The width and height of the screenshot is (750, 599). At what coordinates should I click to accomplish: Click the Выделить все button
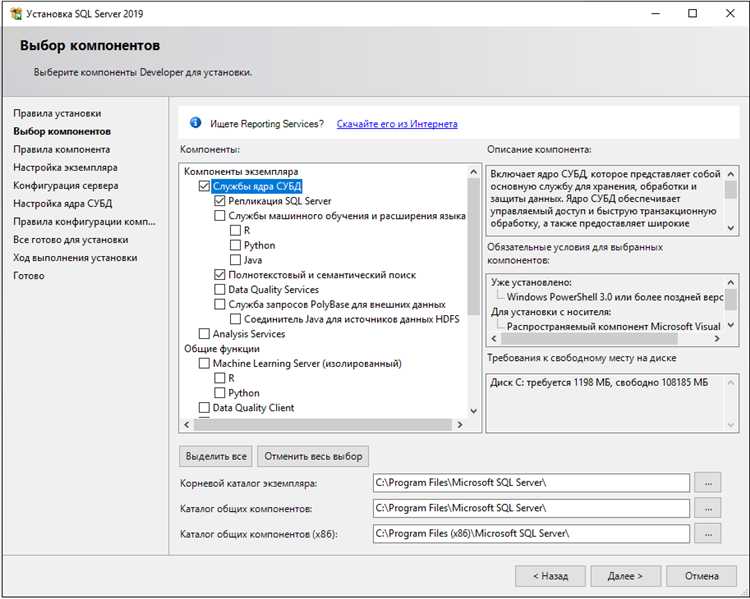click(216, 456)
